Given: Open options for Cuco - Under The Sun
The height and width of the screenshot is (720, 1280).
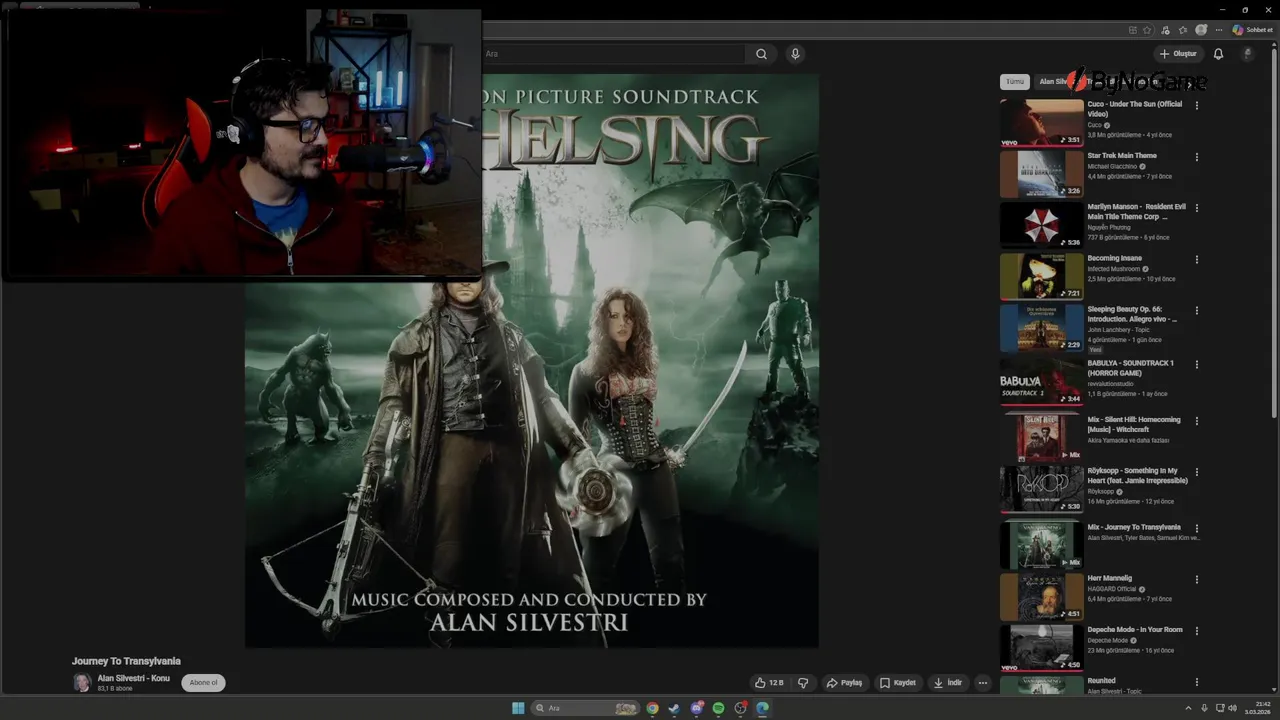Looking at the screenshot, I should click(x=1197, y=105).
